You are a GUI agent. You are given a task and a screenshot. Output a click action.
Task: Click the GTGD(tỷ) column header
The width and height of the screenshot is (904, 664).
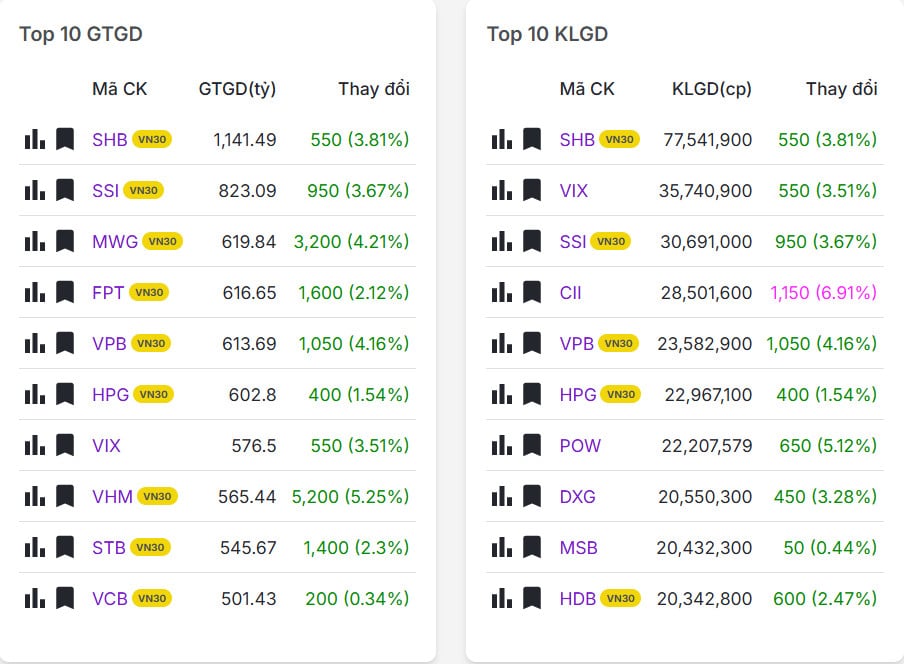pyautogui.click(x=237, y=89)
